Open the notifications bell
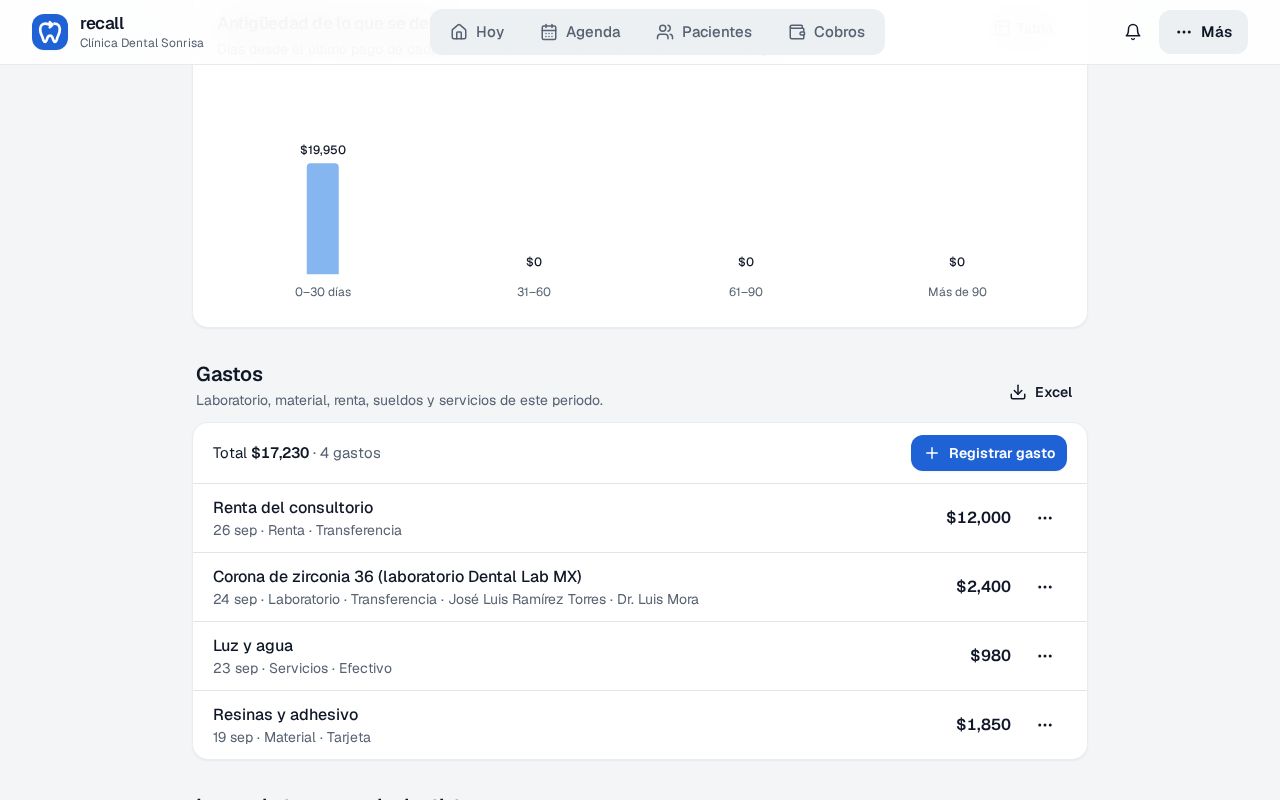Viewport: 1280px width, 800px height. point(1133,32)
